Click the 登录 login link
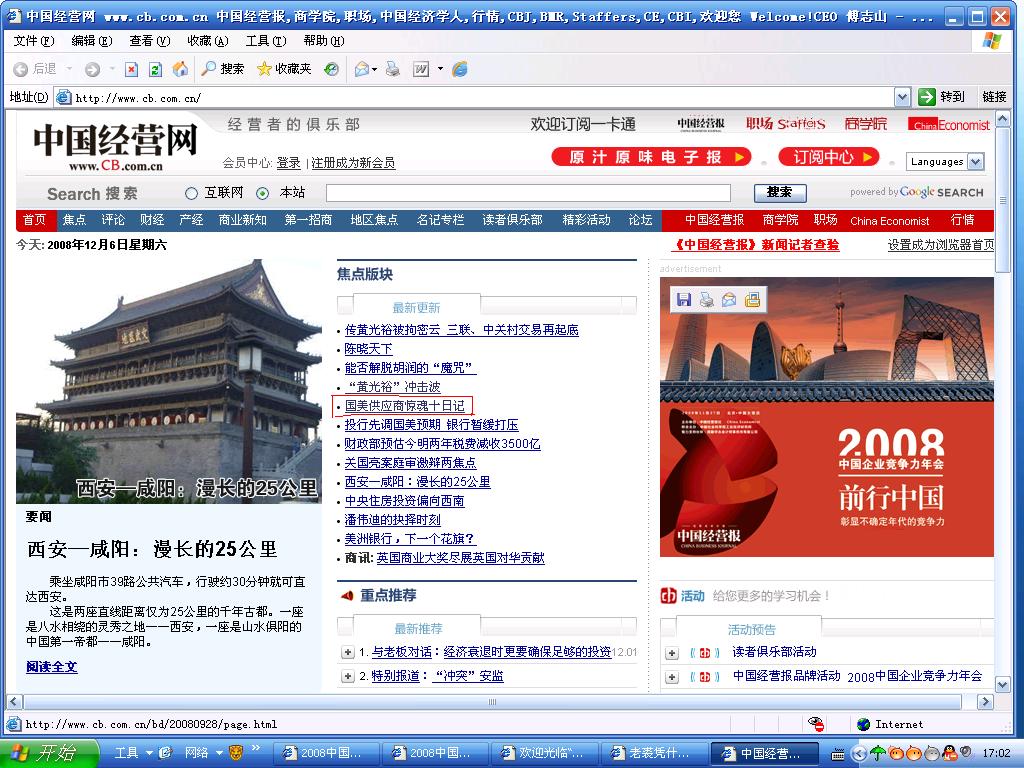 point(289,163)
